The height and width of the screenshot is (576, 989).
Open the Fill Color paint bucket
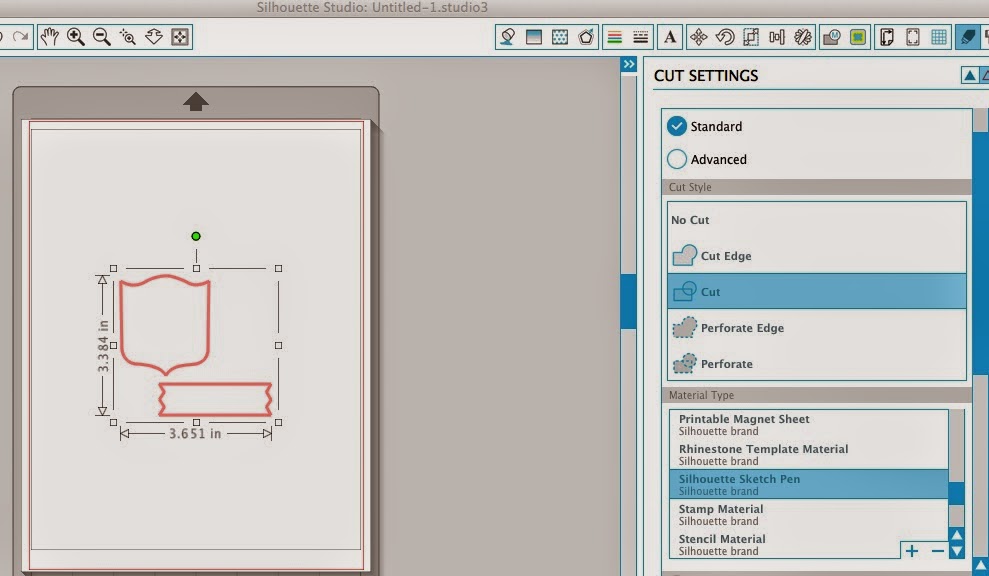point(507,37)
